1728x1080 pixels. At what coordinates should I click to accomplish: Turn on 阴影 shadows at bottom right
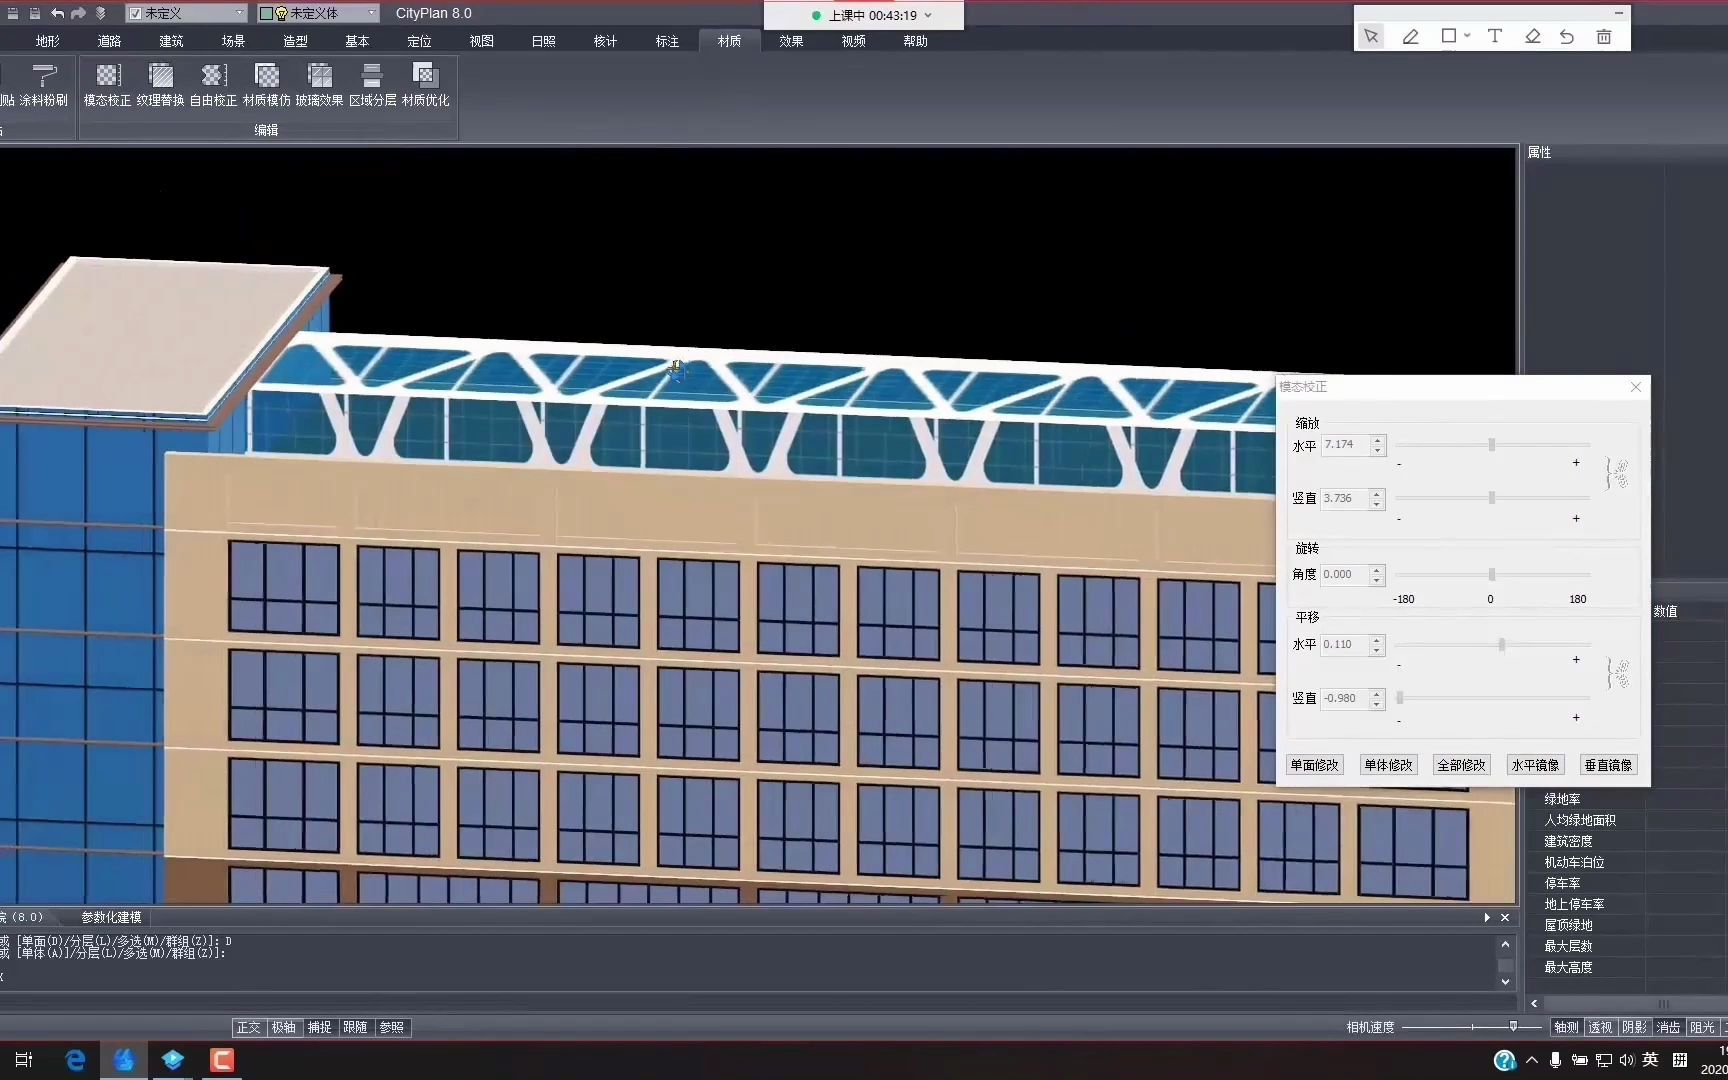pyautogui.click(x=1634, y=1027)
